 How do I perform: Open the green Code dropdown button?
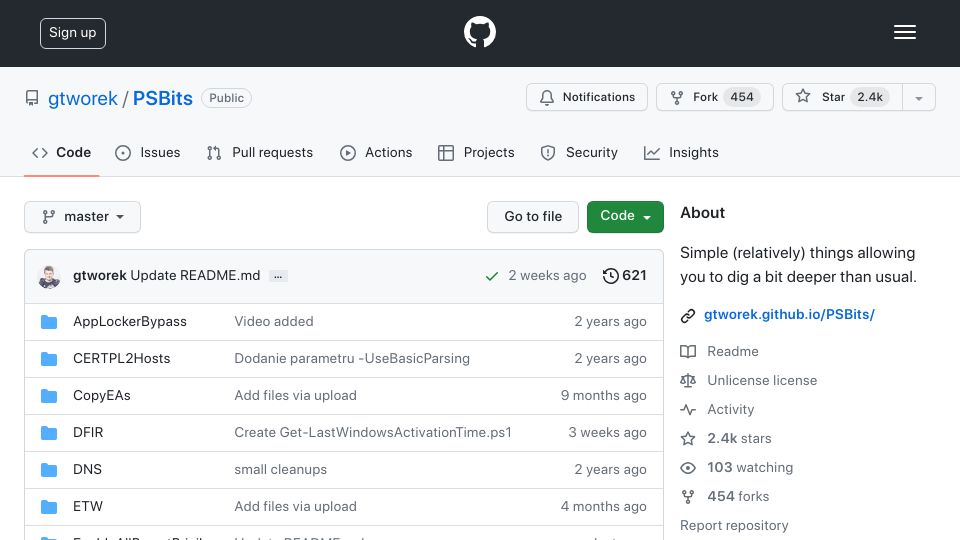pos(625,217)
